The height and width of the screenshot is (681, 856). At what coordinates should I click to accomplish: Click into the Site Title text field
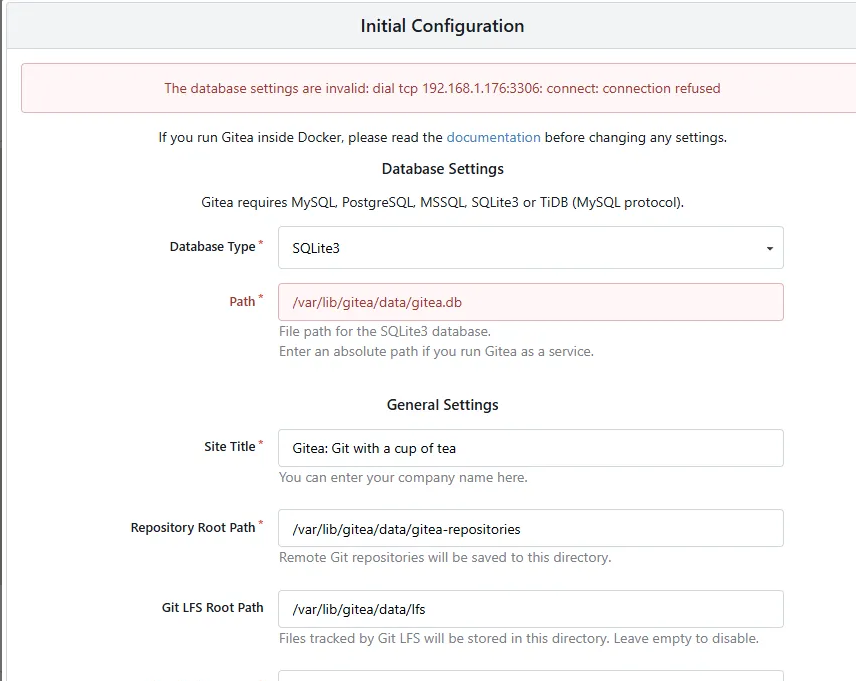pos(530,448)
